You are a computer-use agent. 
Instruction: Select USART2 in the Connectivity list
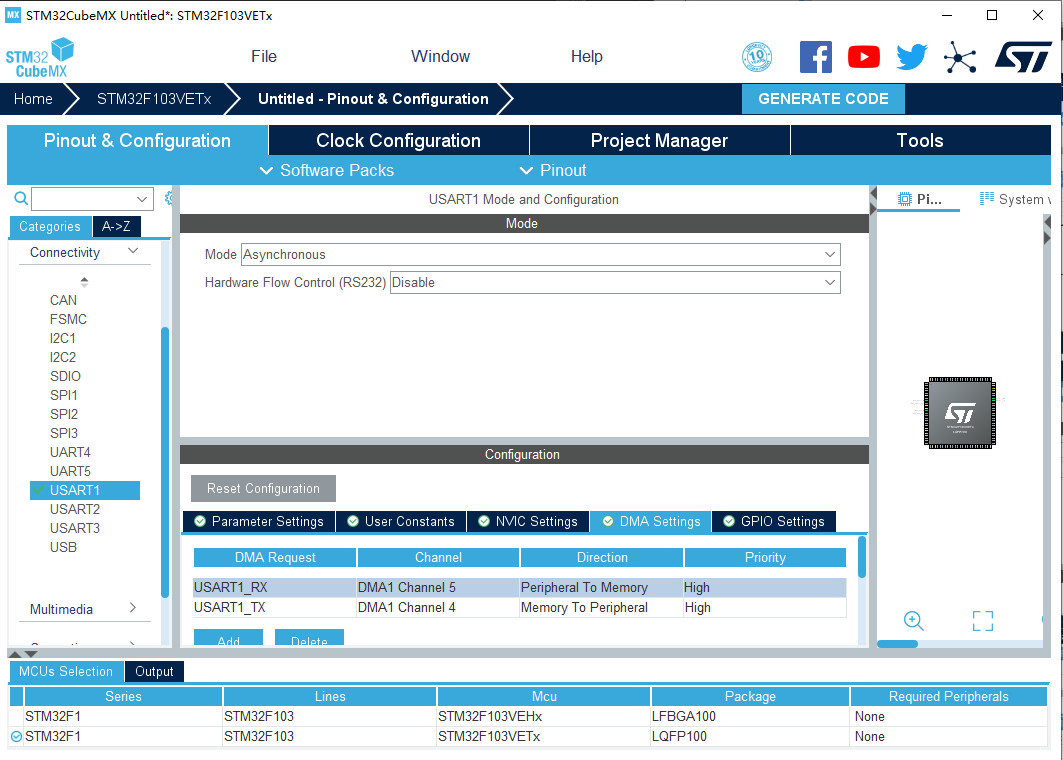[x=75, y=509]
